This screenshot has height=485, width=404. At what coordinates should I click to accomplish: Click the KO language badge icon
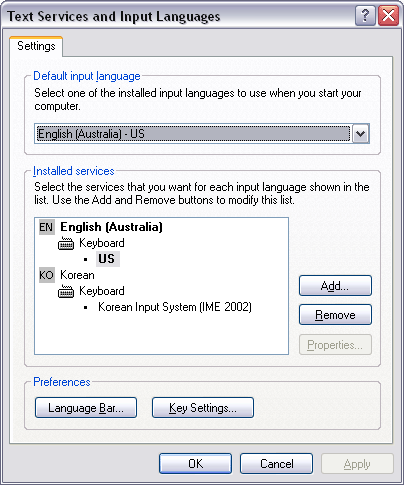pyautogui.click(x=46, y=275)
